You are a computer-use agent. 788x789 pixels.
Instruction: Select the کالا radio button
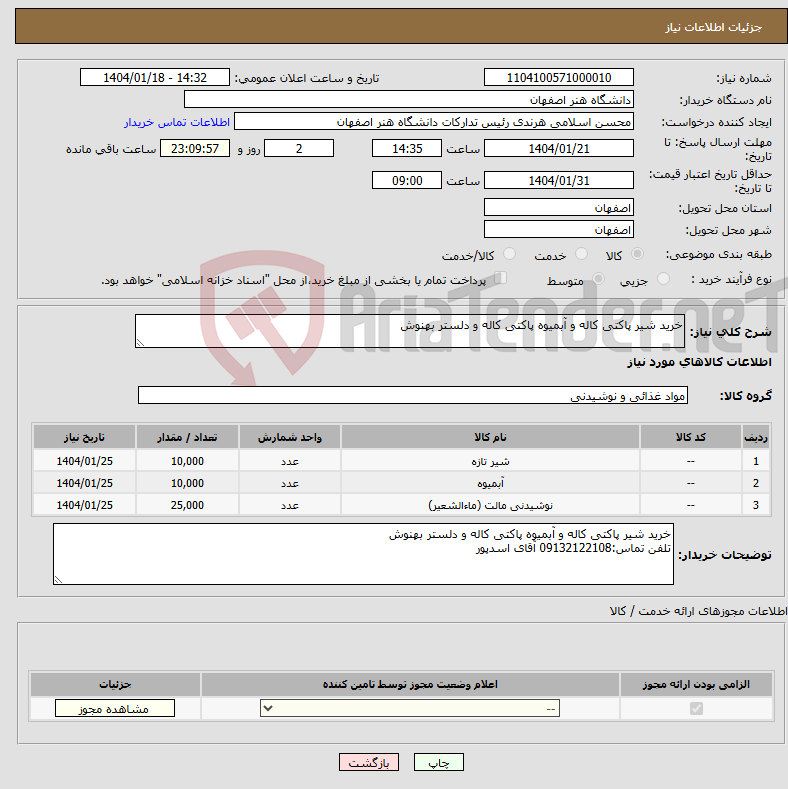coord(637,254)
